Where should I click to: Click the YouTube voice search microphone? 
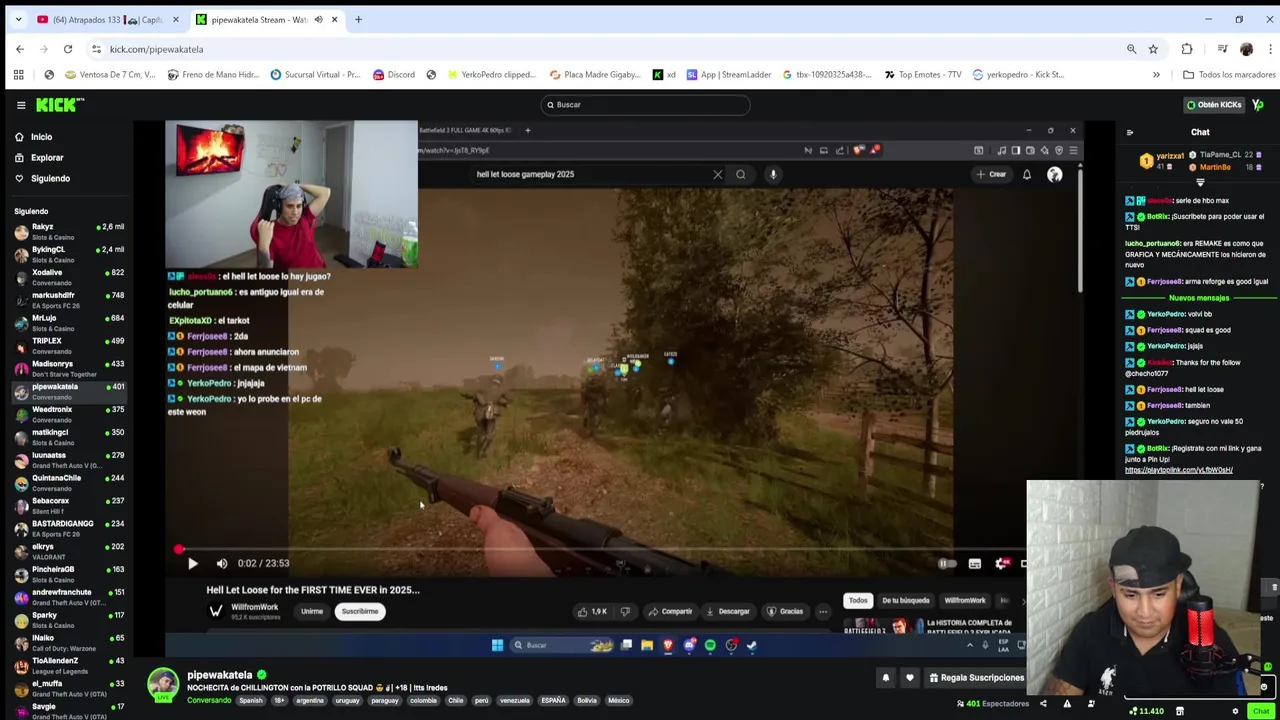pyautogui.click(x=773, y=175)
